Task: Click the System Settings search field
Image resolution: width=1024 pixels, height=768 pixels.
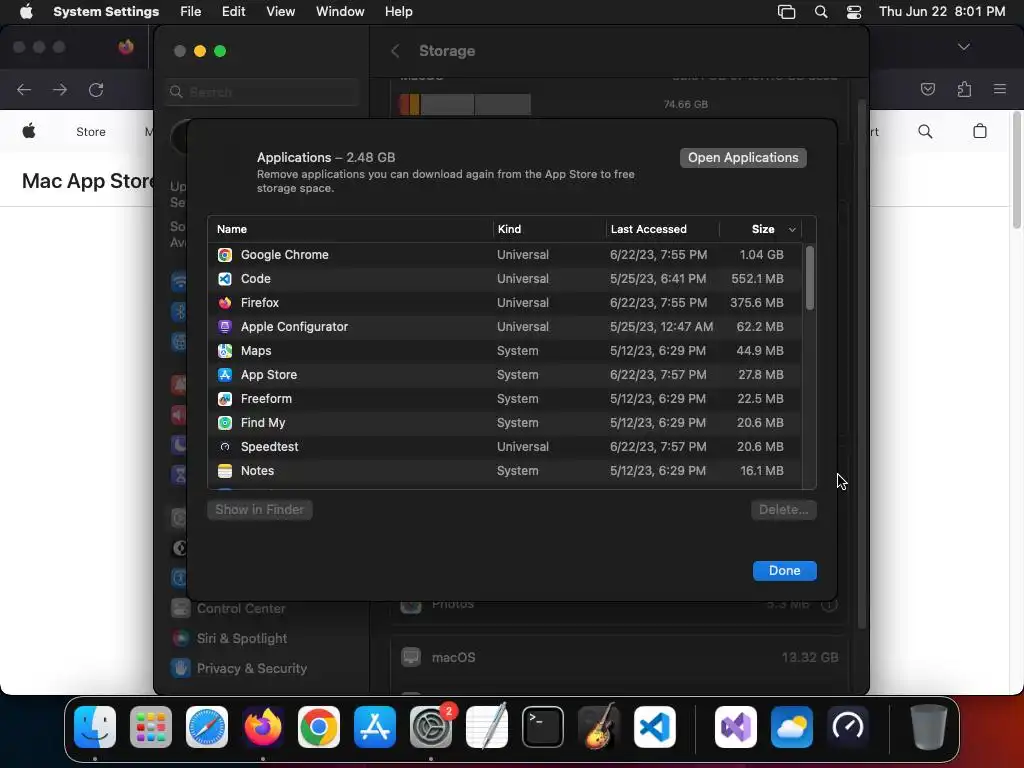Action: [x=262, y=92]
